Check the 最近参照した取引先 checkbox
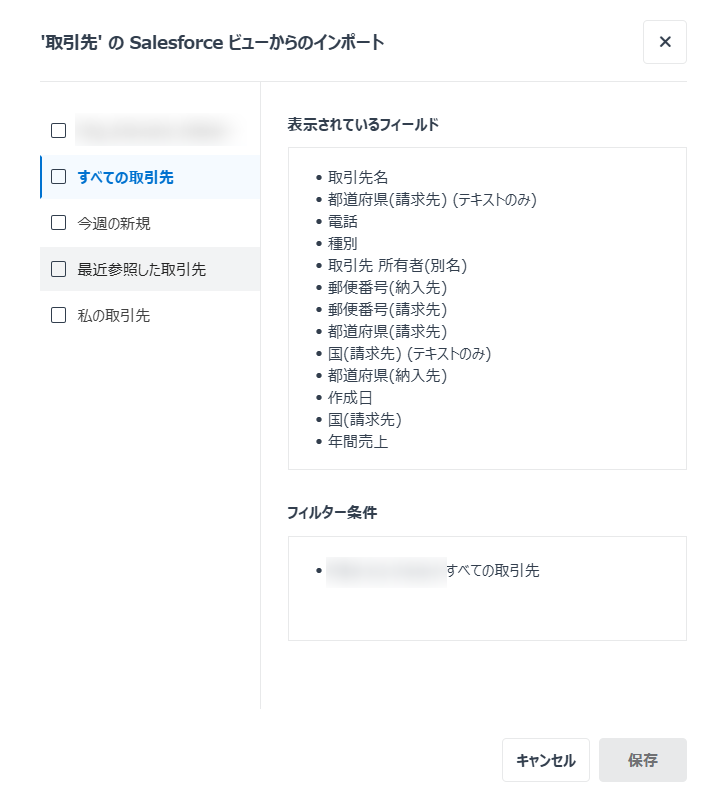The width and height of the screenshot is (728, 796). 58,269
